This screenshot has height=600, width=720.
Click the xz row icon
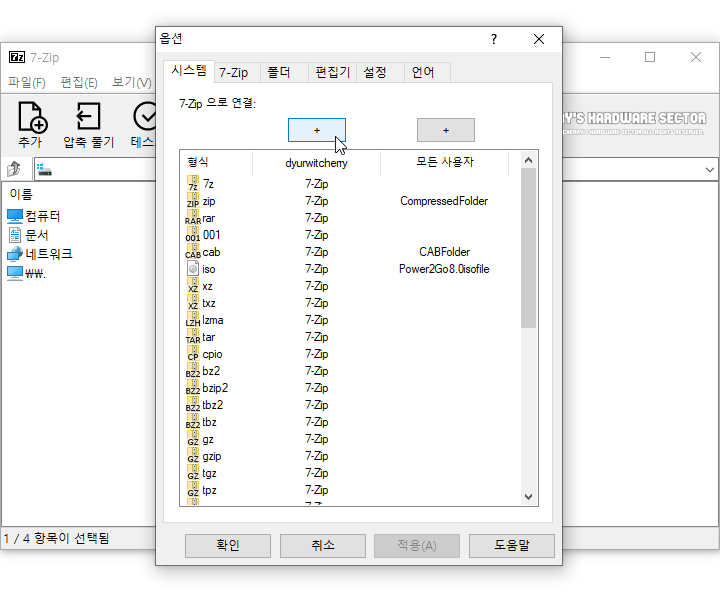tap(193, 286)
